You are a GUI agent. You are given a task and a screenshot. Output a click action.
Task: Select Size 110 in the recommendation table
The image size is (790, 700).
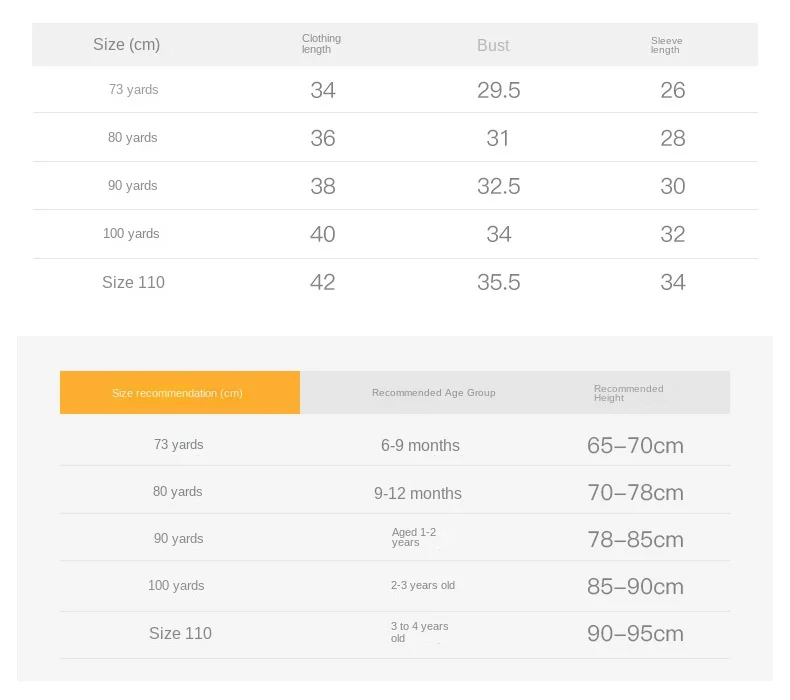(180, 633)
